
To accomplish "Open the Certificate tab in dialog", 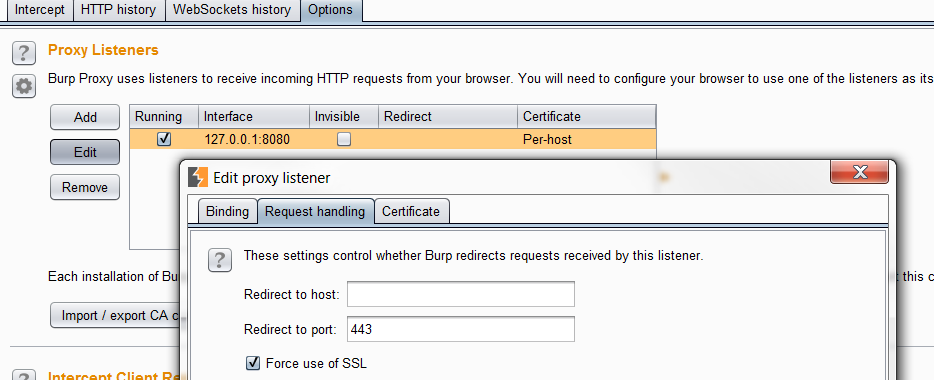I will point(411,211).
